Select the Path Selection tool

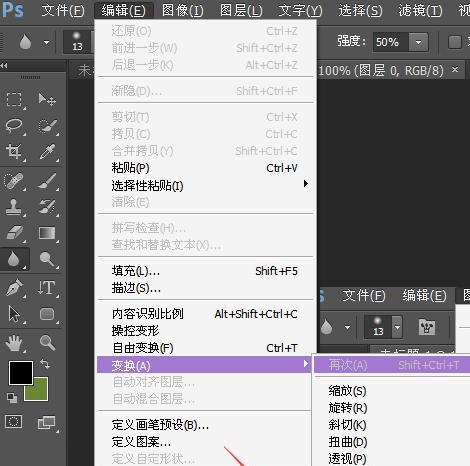[14, 314]
